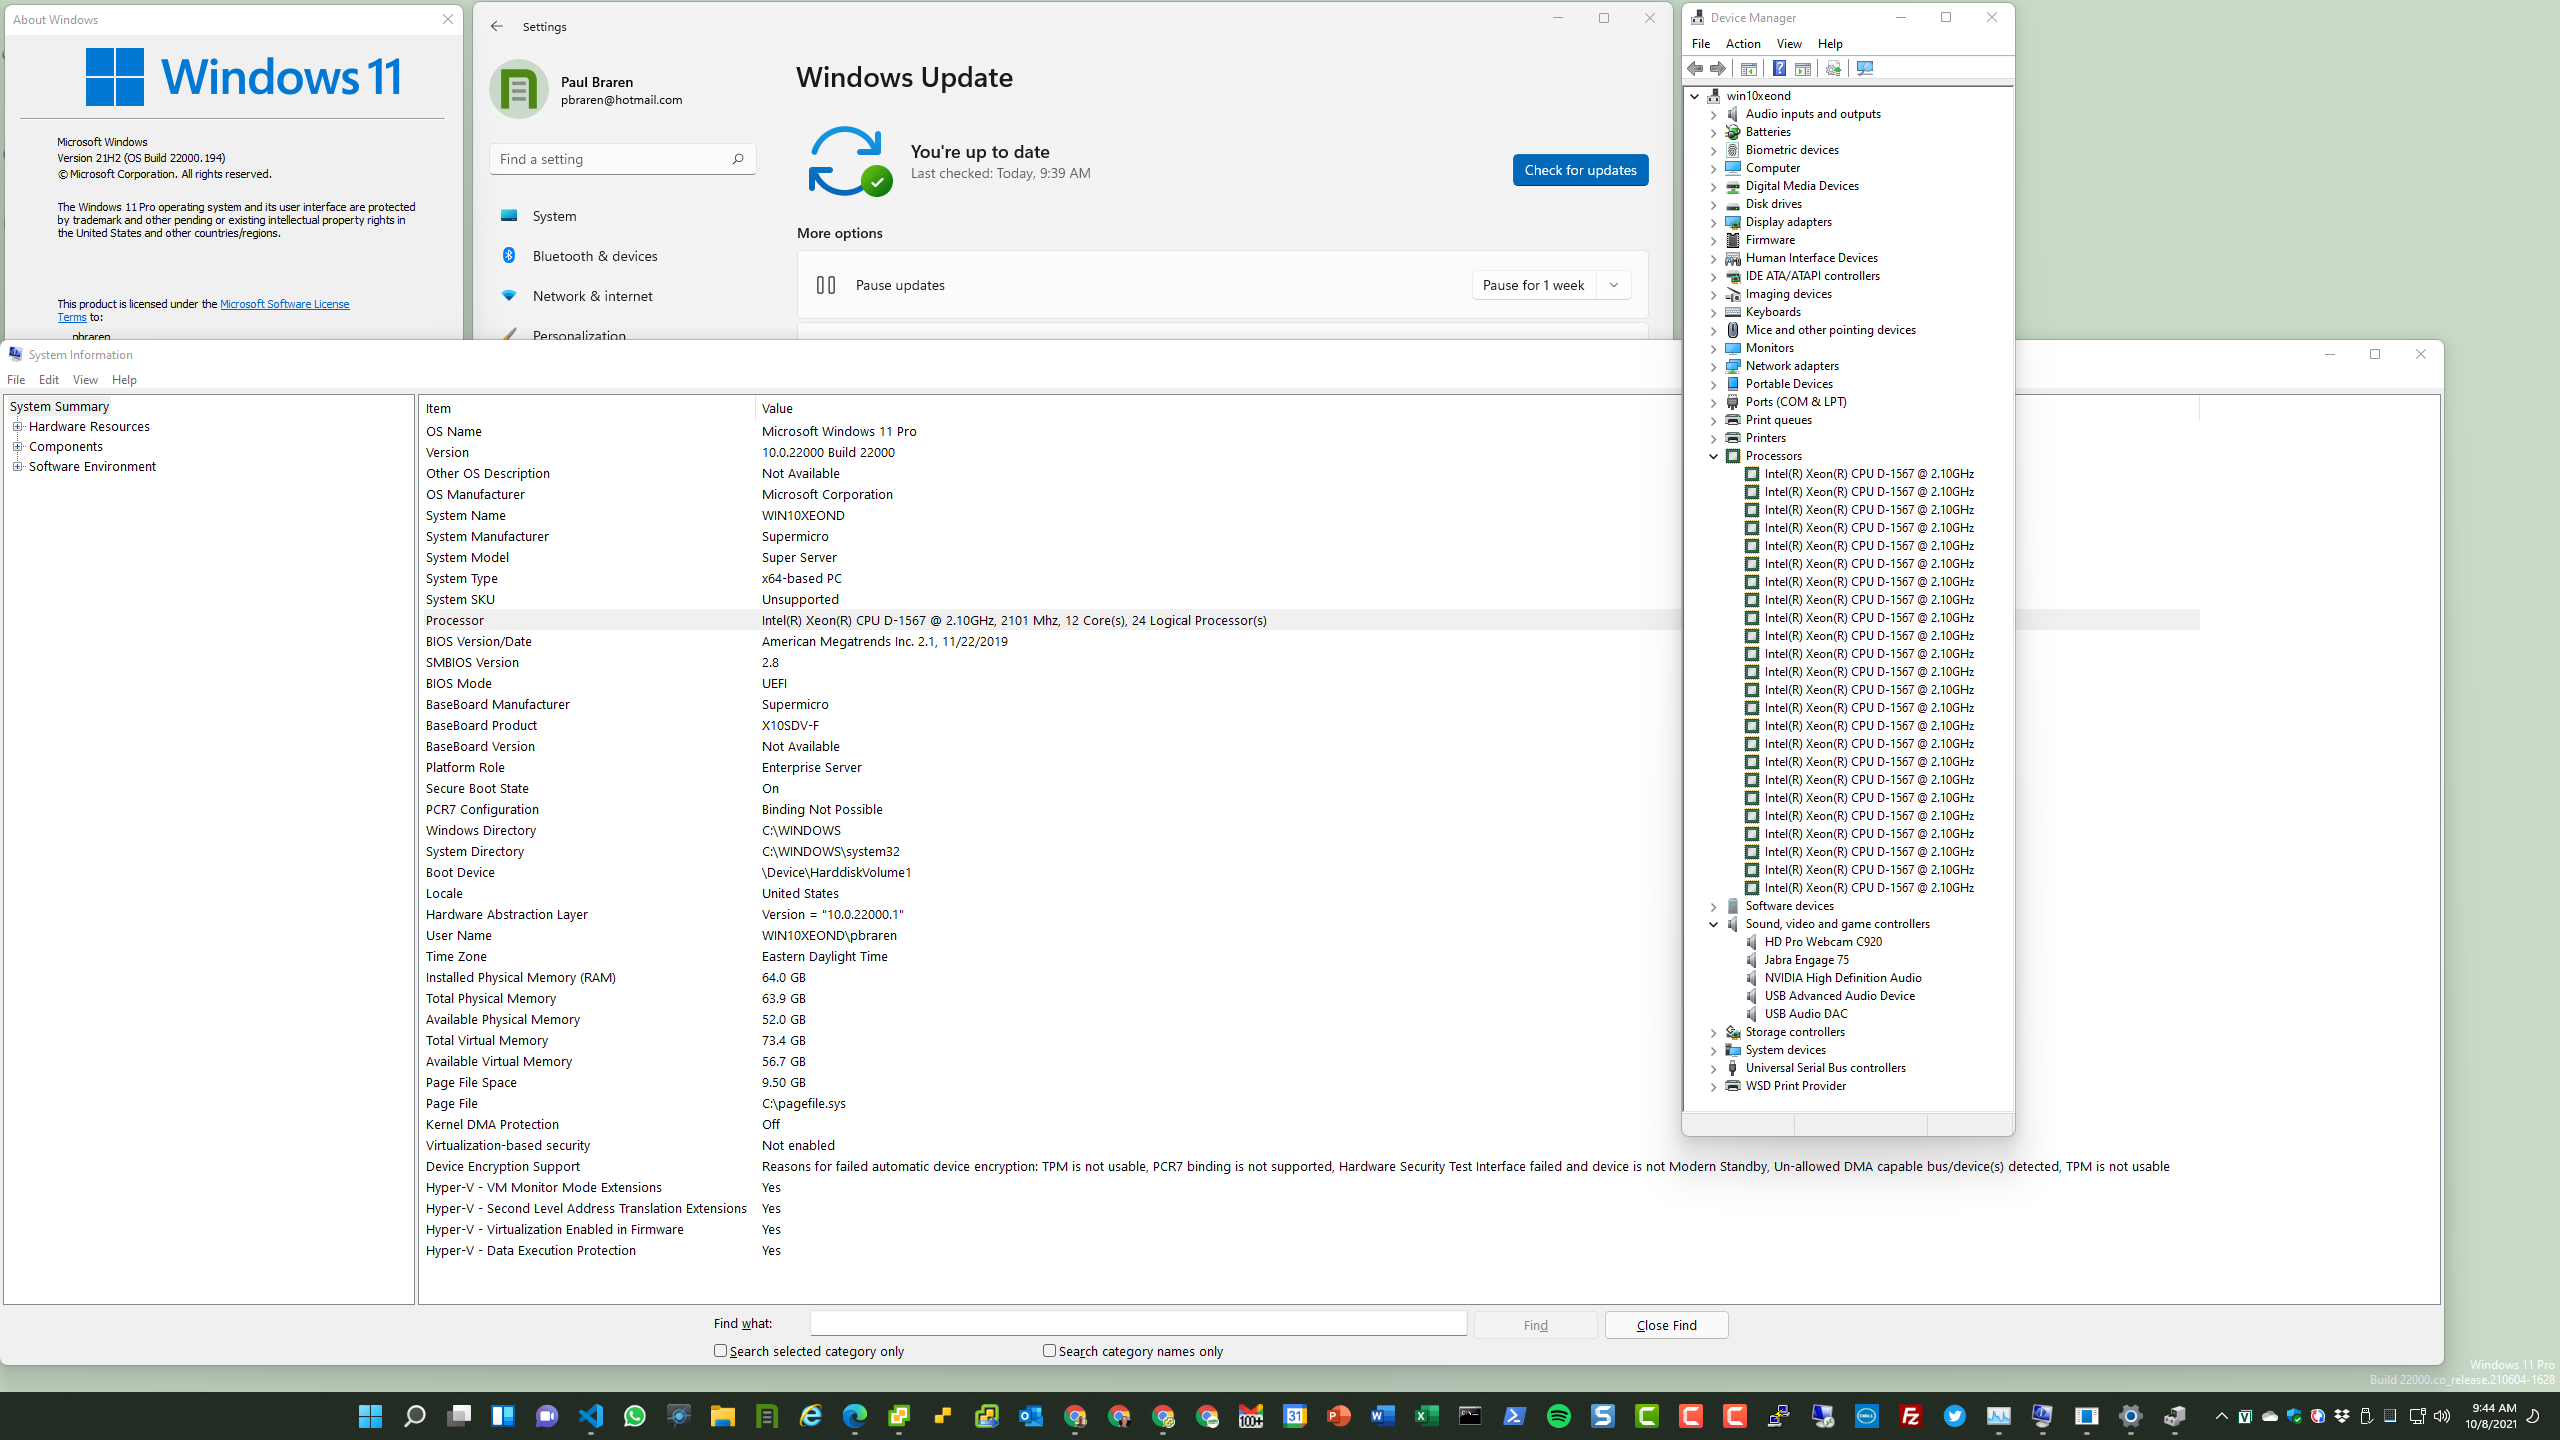Screen dimensions: 2560x1440
Task: Collapse Sound, video and game controllers node
Action: pyautogui.click(x=1714, y=924)
